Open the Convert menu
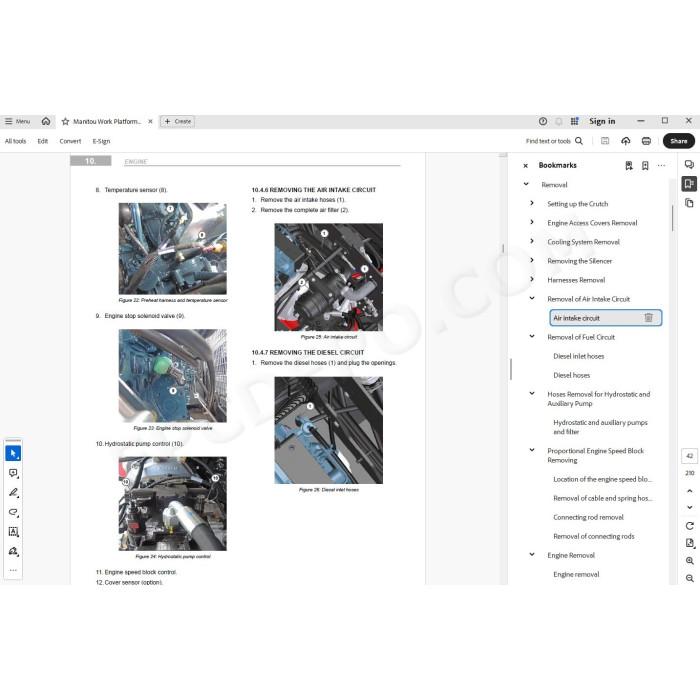The width and height of the screenshot is (700, 700). coord(70,141)
